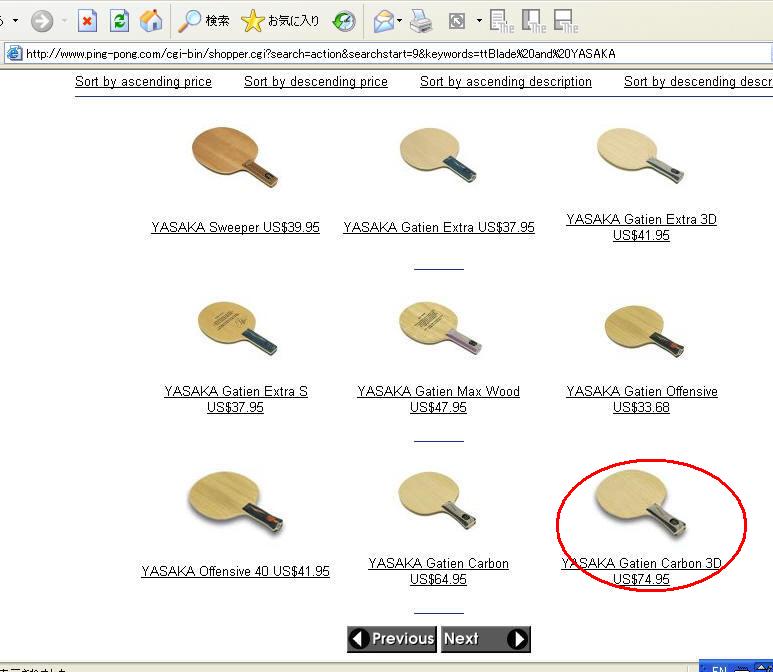Click the Gatien Extra 3D blade image
The image size is (773, 672).
[x=640, y=155]
